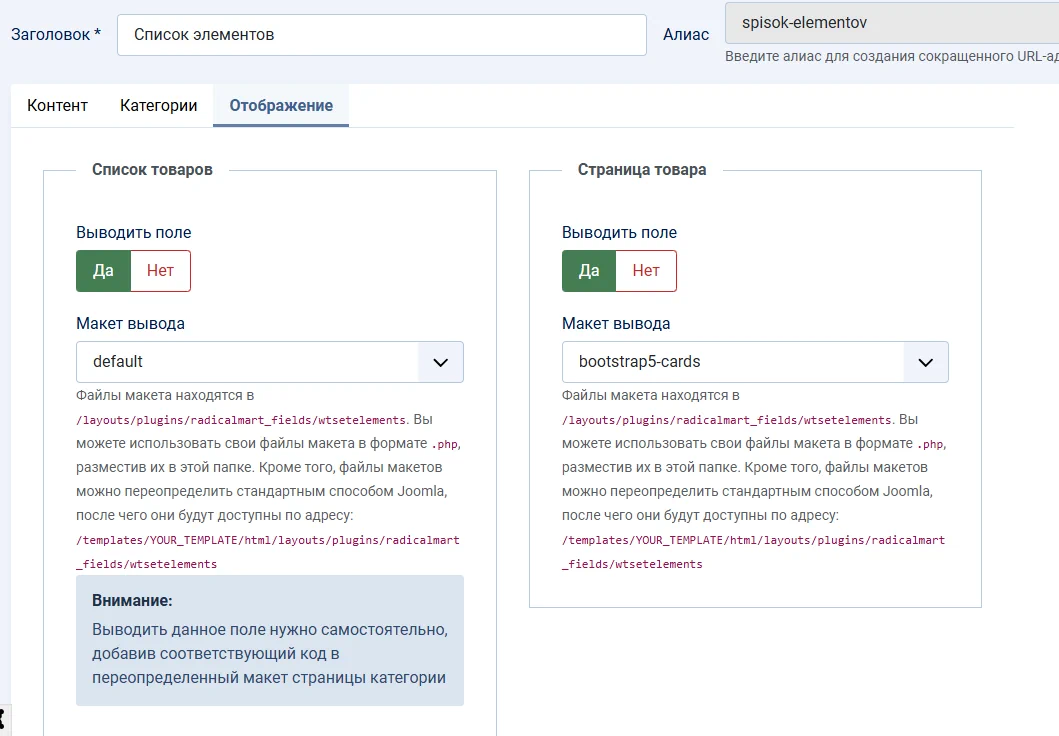Click the Заголовок input containing Список элементов
Screen dimensions: 1059x736
coord(380,34)
